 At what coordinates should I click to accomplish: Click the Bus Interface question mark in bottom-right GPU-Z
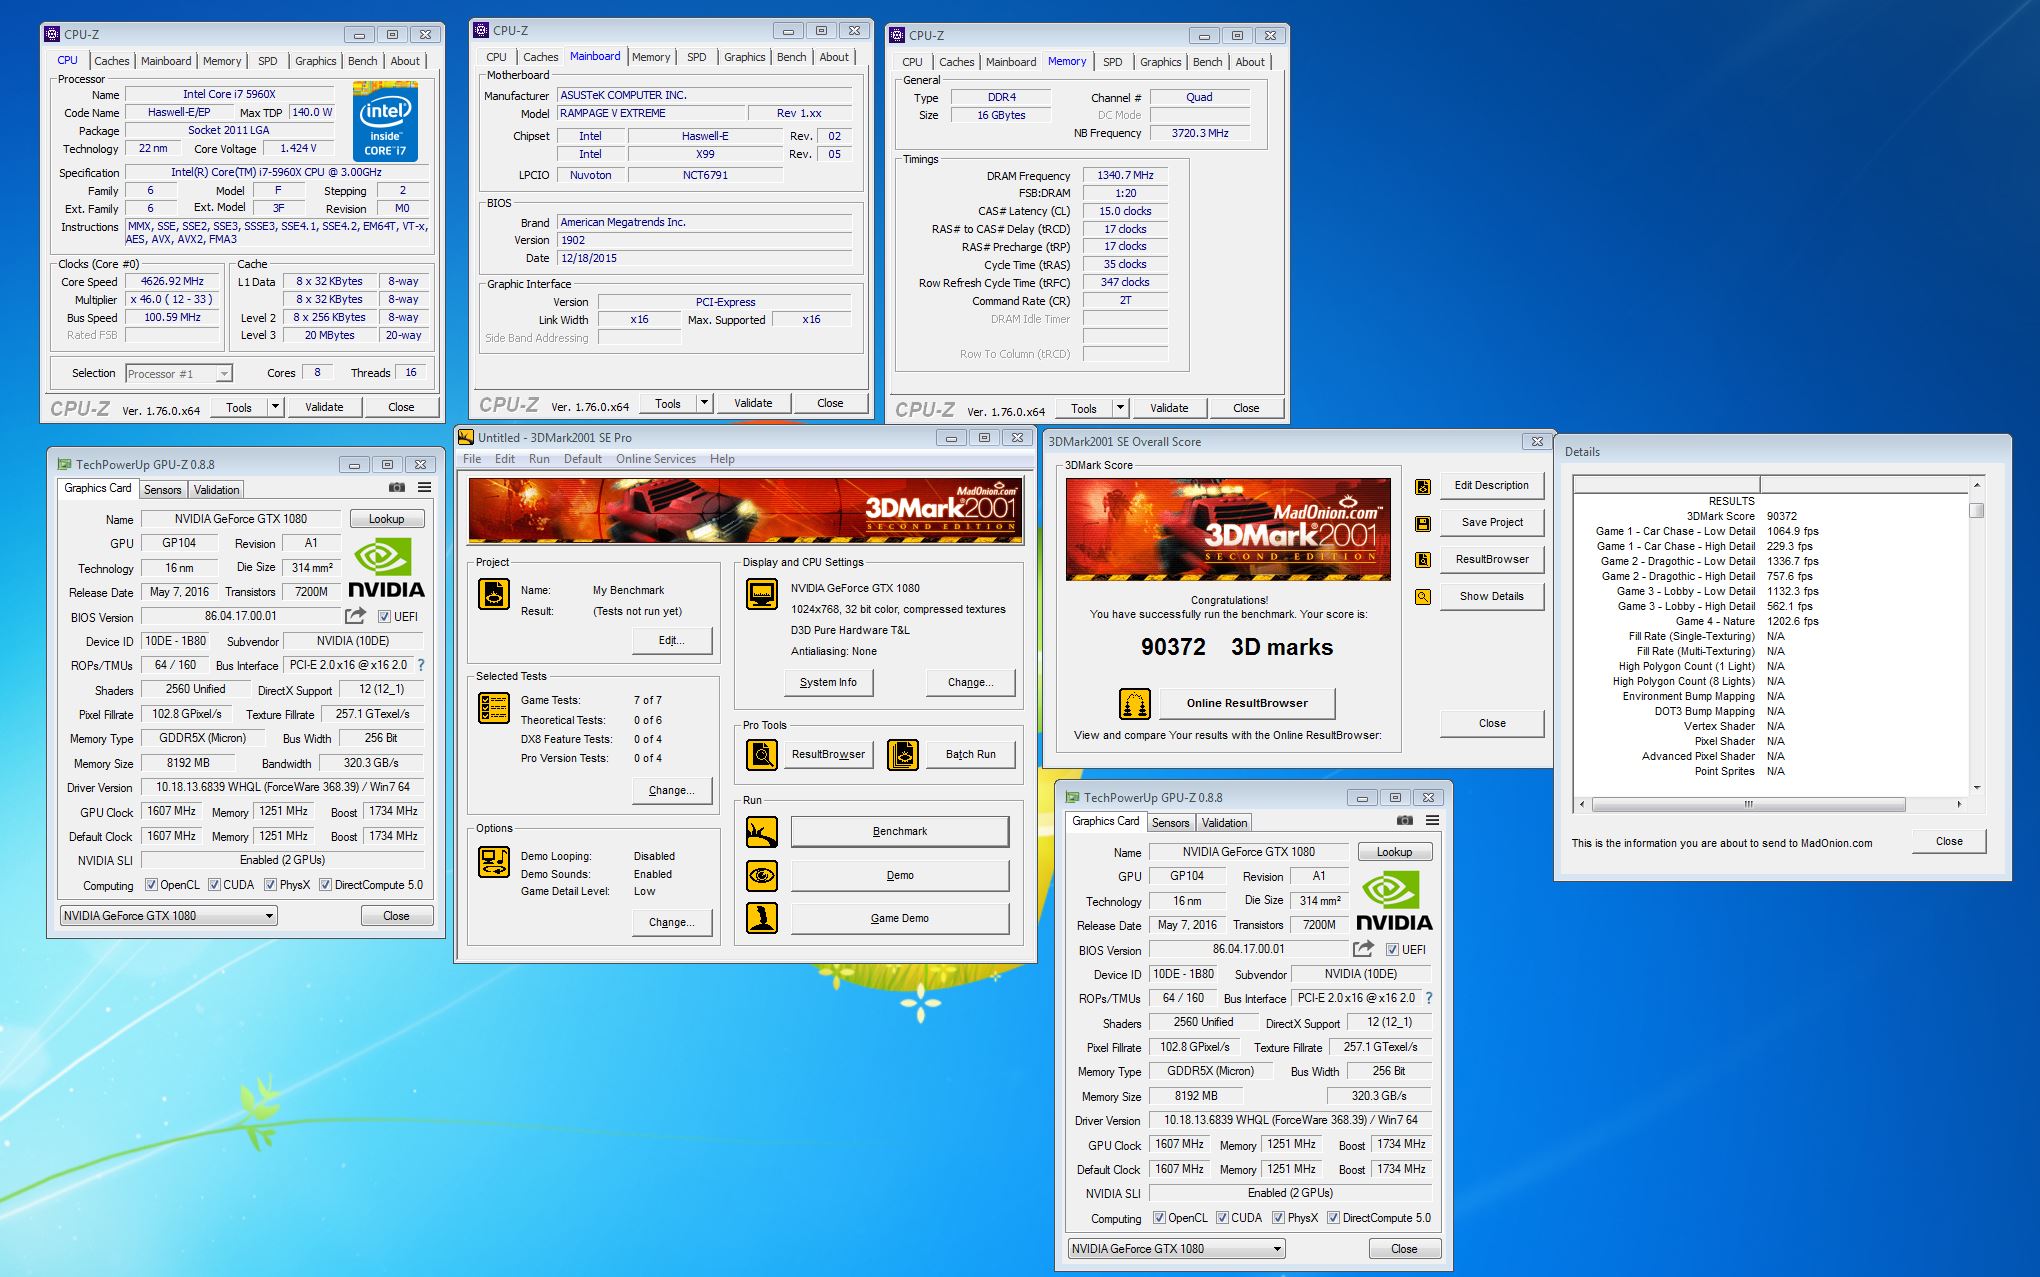coord(1429,998)
